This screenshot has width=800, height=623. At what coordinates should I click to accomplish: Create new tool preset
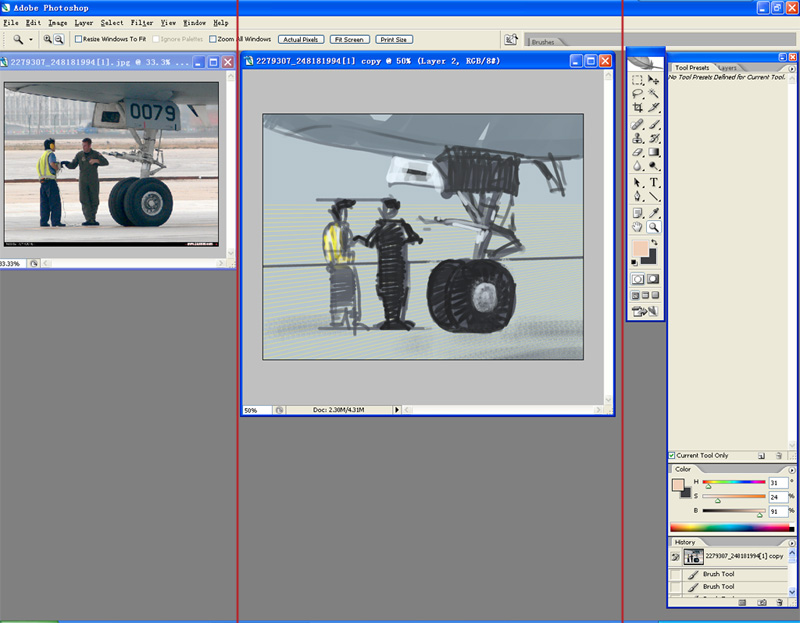(x=761, y=456)
